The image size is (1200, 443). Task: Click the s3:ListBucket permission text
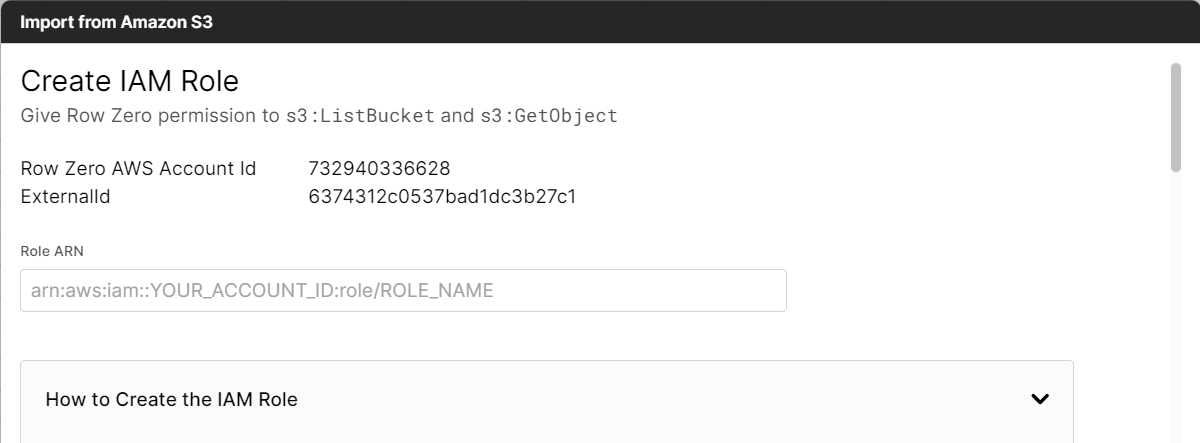(361, 116)
